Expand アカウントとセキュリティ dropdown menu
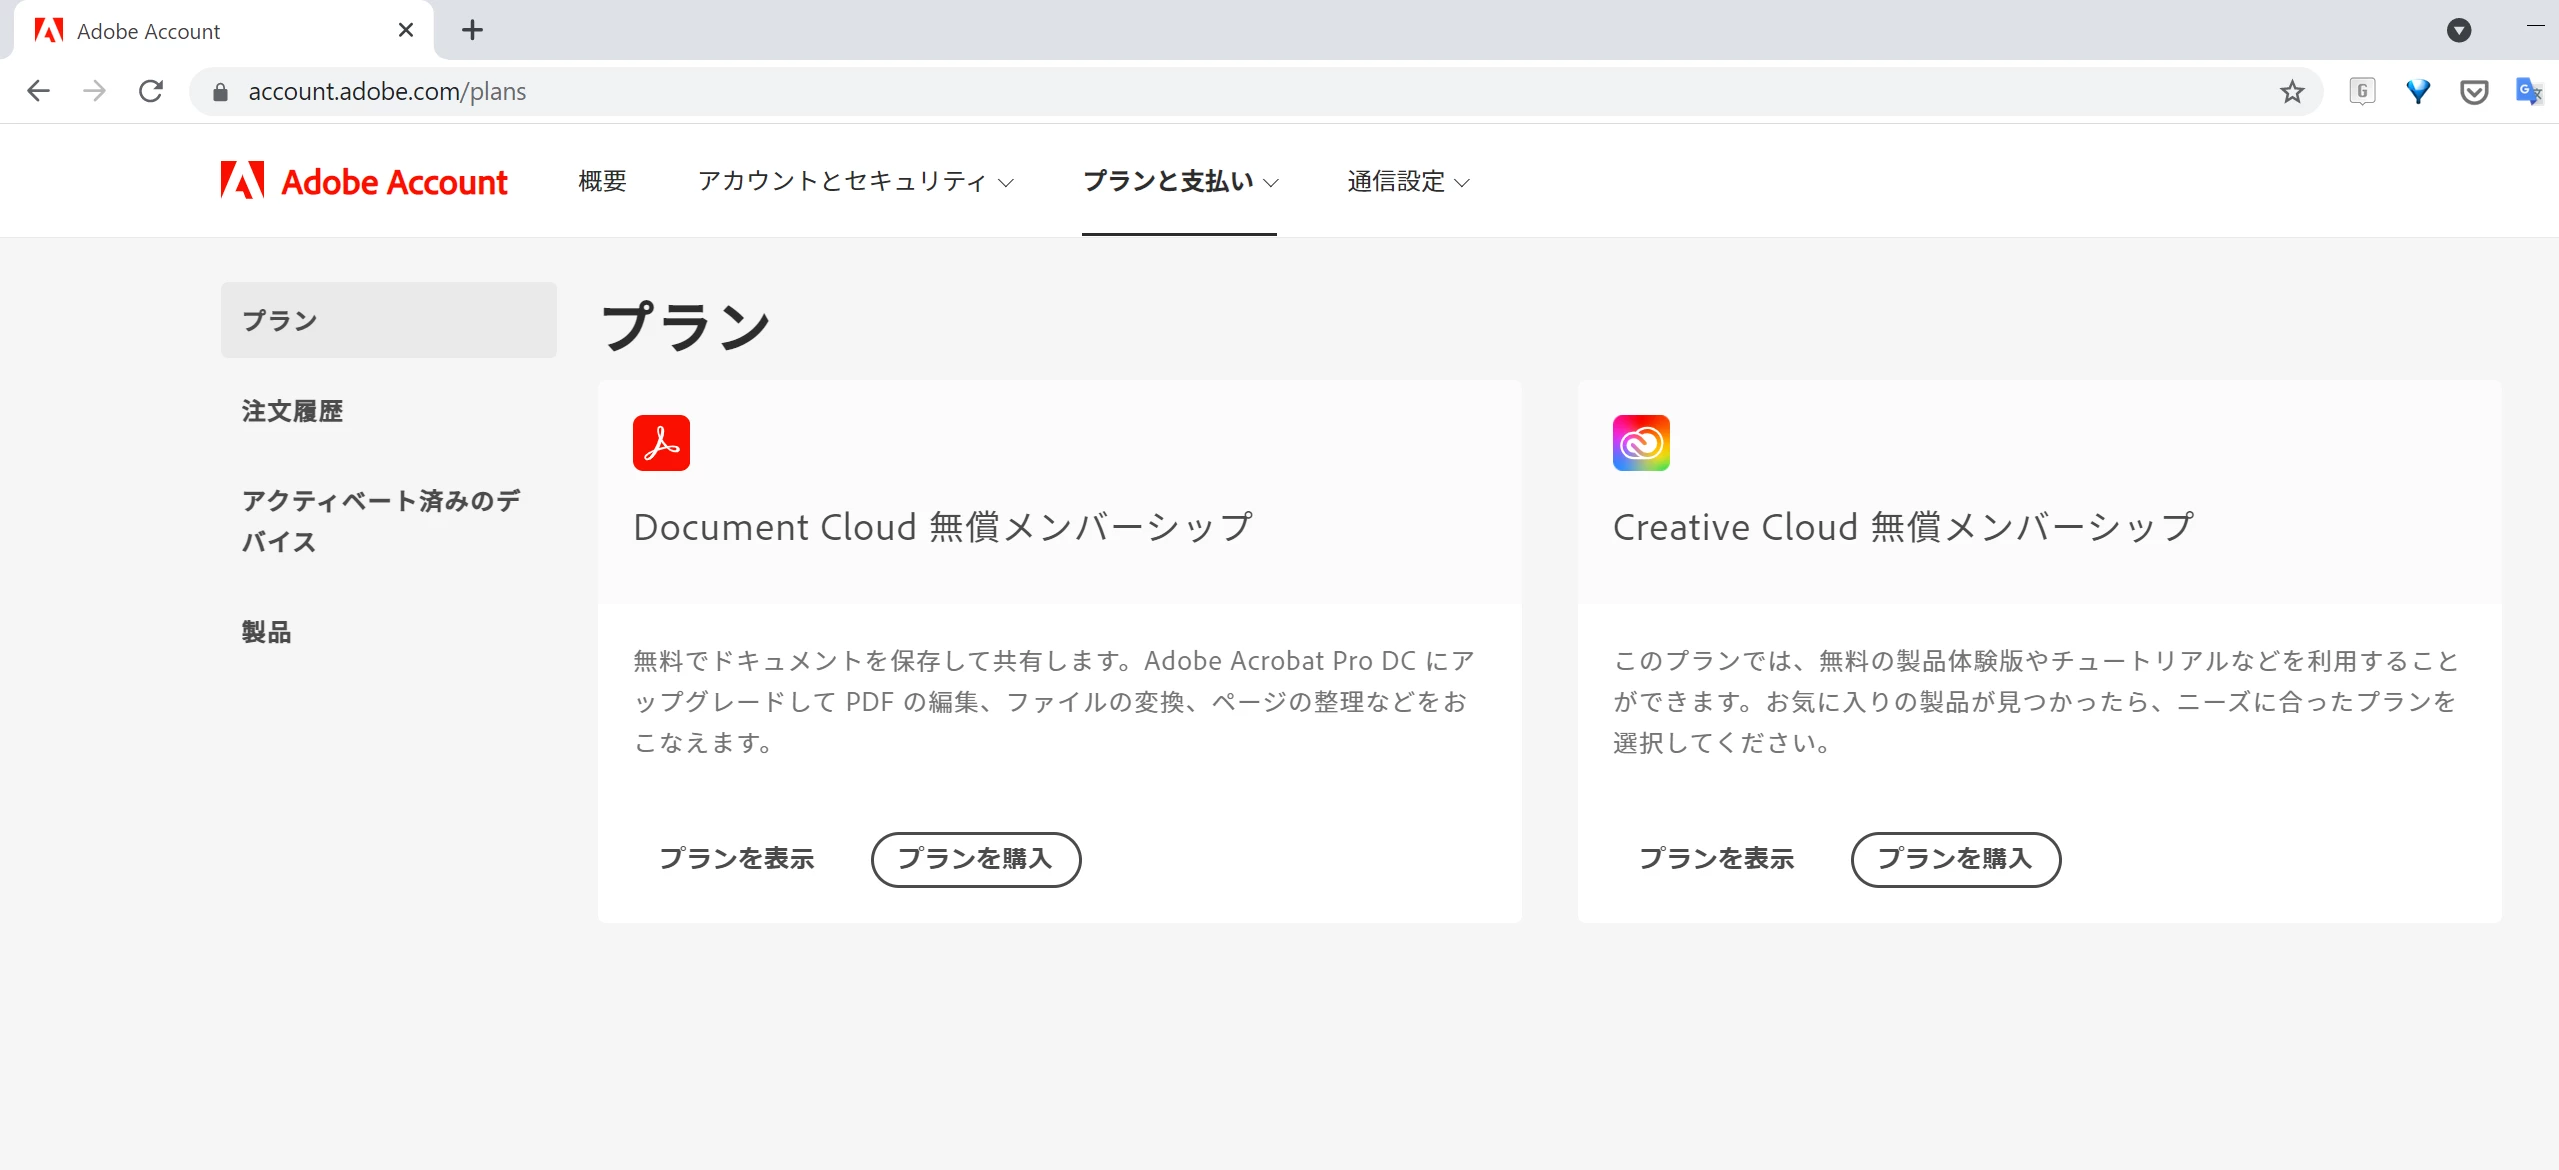Viewport: 2559px width, 1170px height. pos(855,181)
